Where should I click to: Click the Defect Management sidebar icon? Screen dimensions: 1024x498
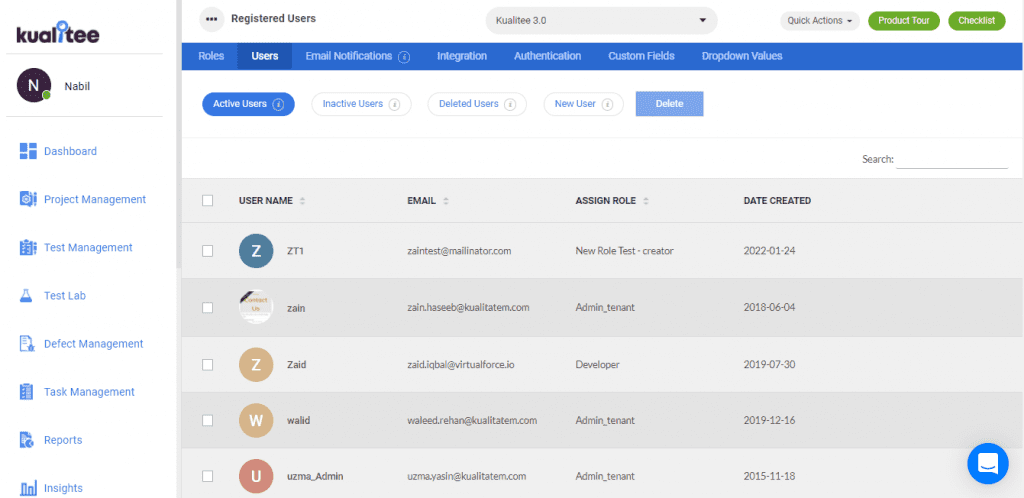pos(28,344)
